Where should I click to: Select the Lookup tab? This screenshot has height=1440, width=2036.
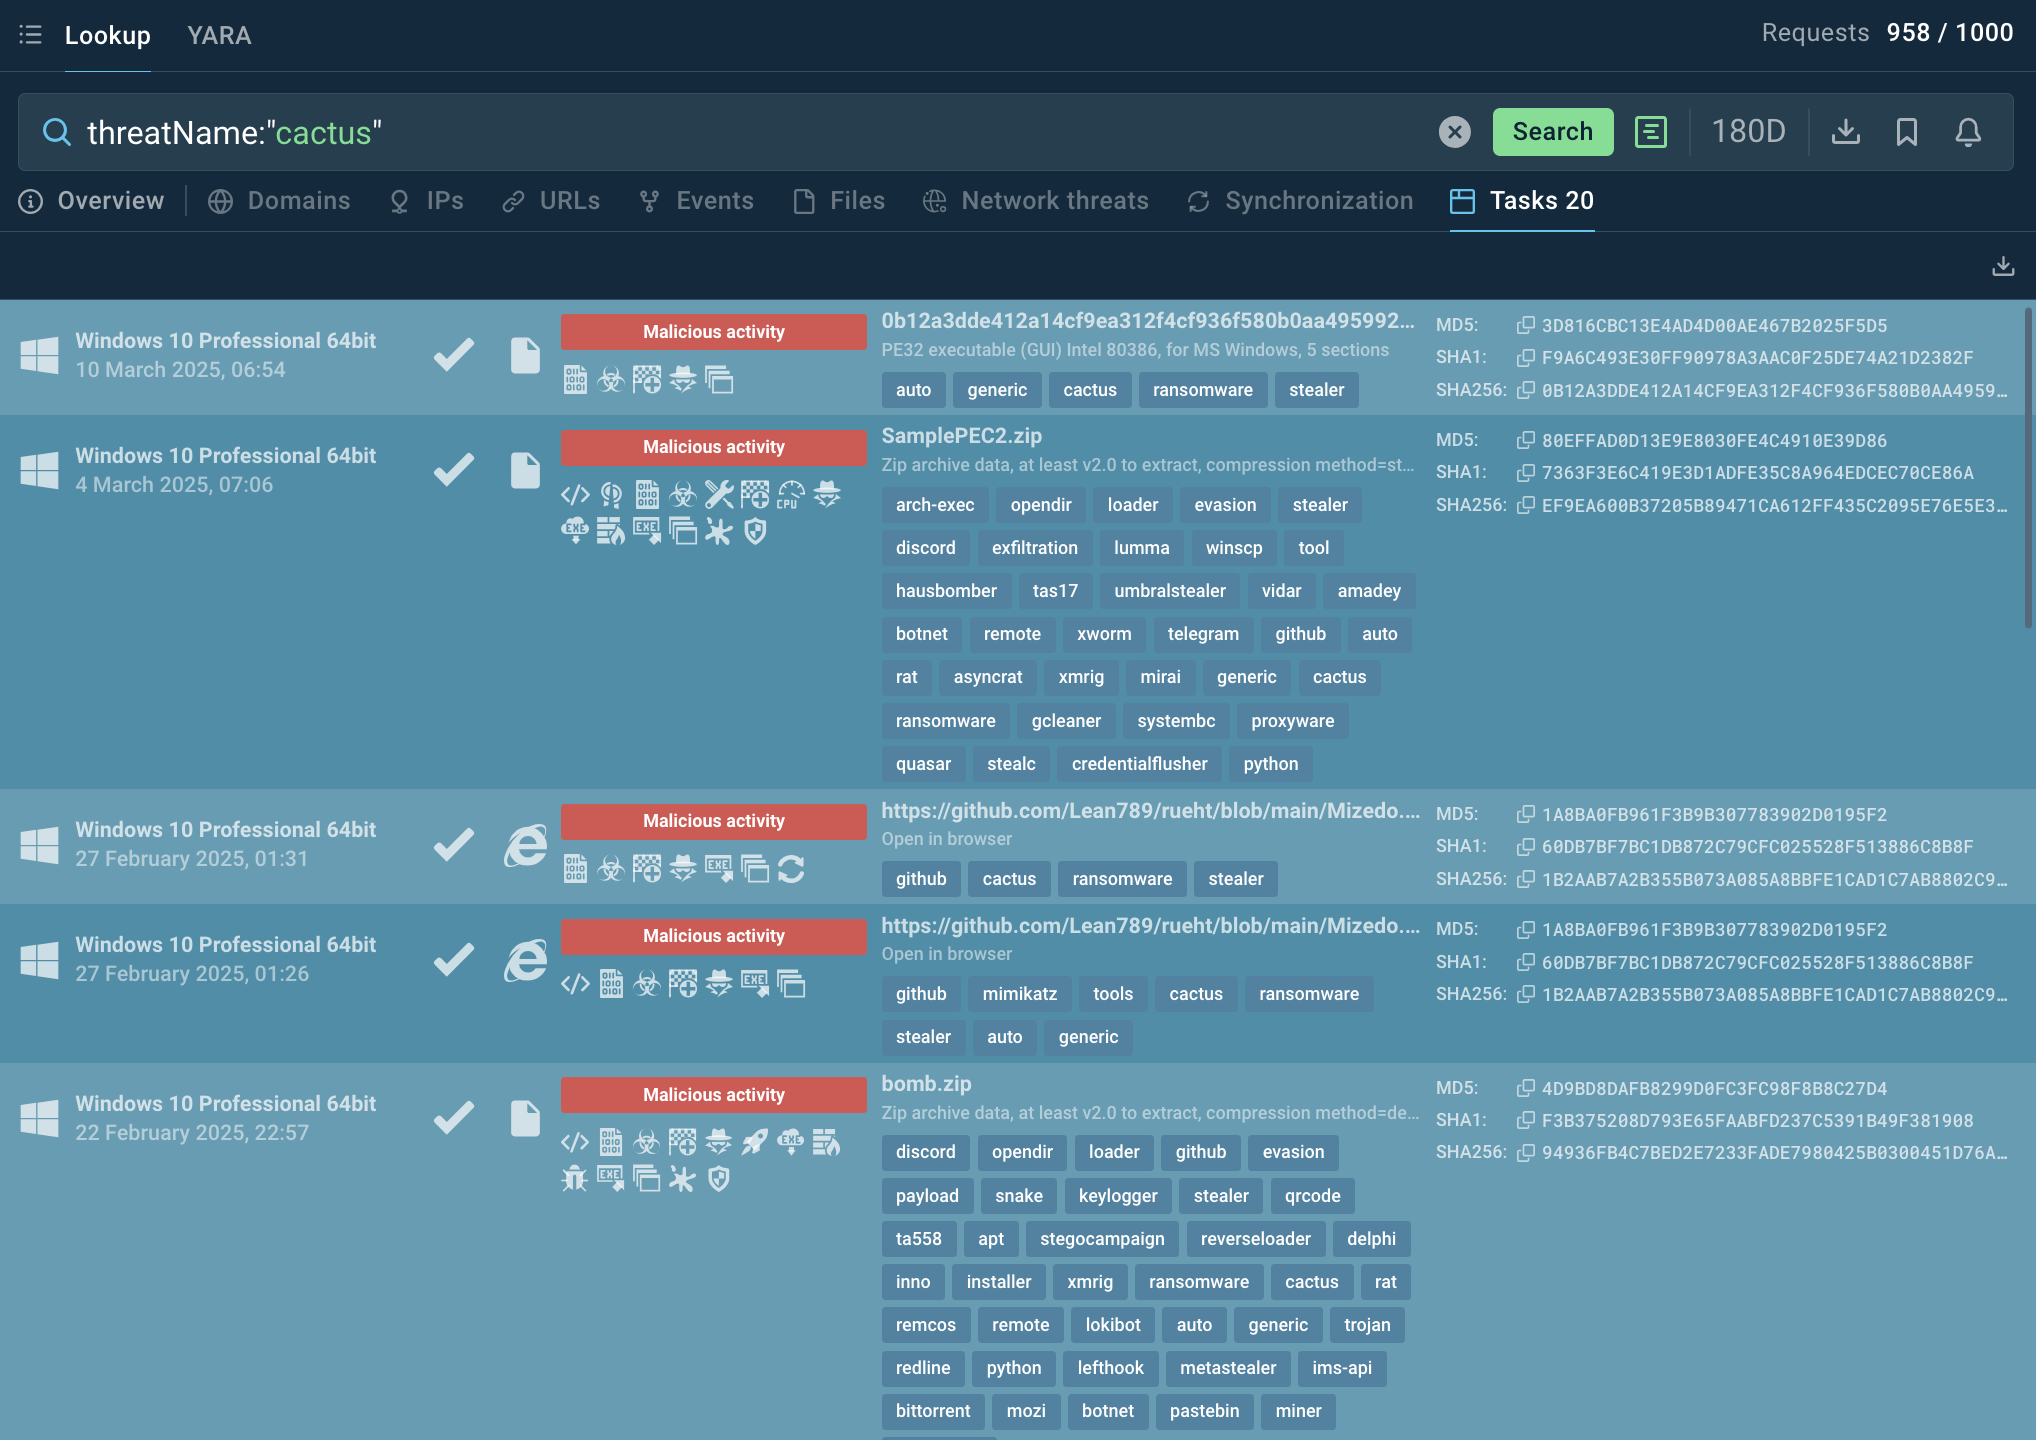pyautogui.click(x=108, y=35)
